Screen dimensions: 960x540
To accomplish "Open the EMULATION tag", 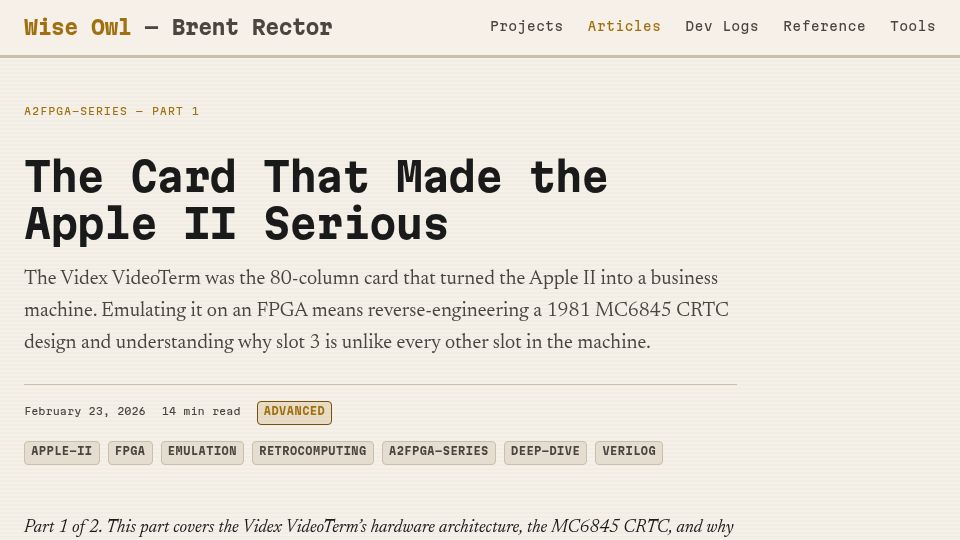I will [x=202, y=452].
